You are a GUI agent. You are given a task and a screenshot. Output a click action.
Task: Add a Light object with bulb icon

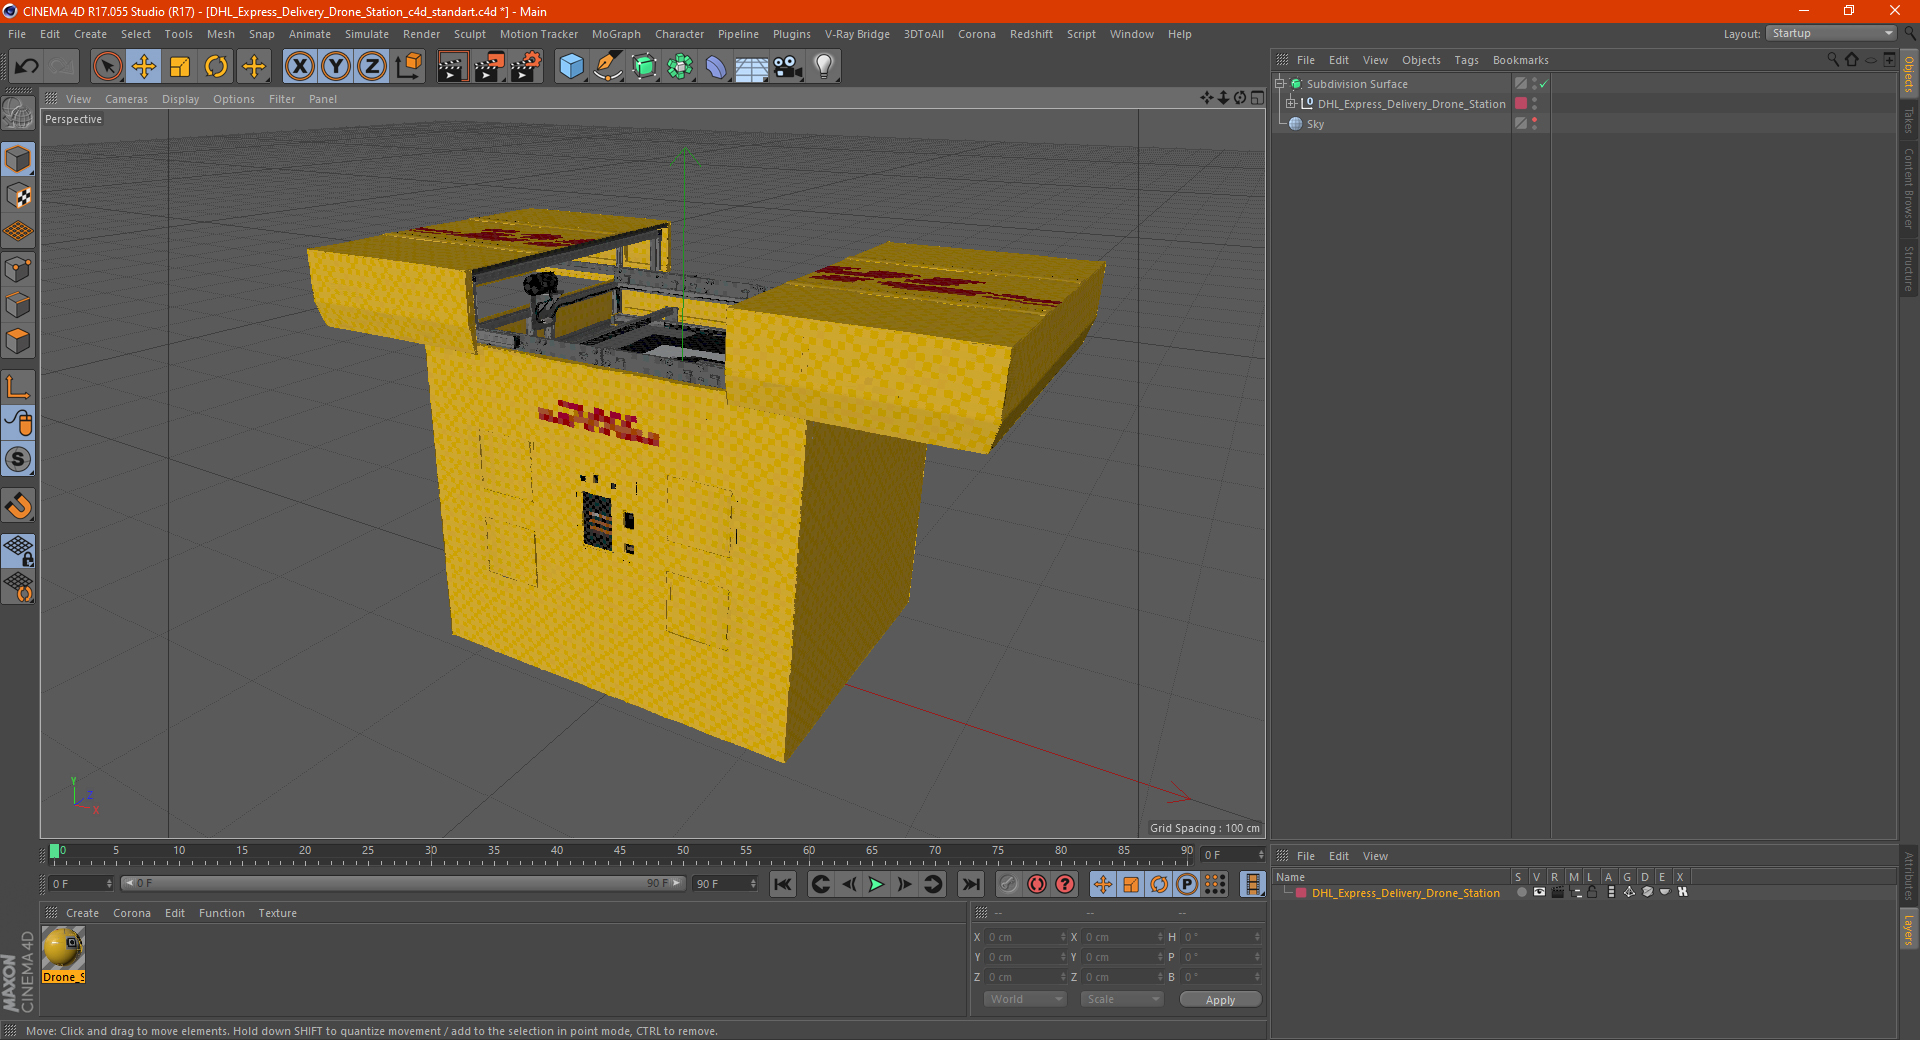(x=824, y=67)
